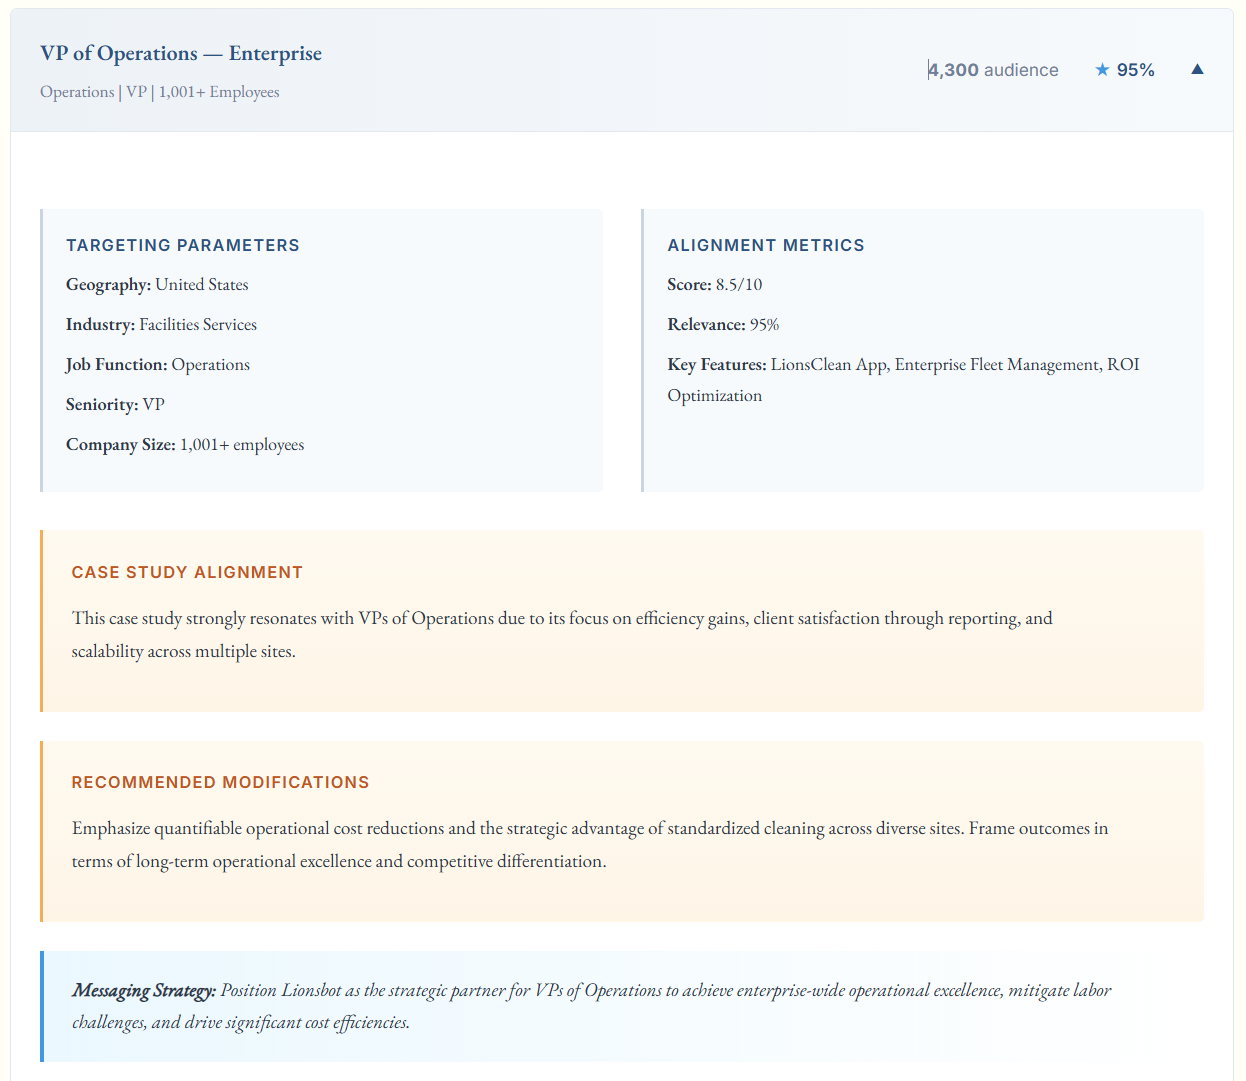
Task: Click the Job Function: Operations entry
Action: tap(158, 365)
